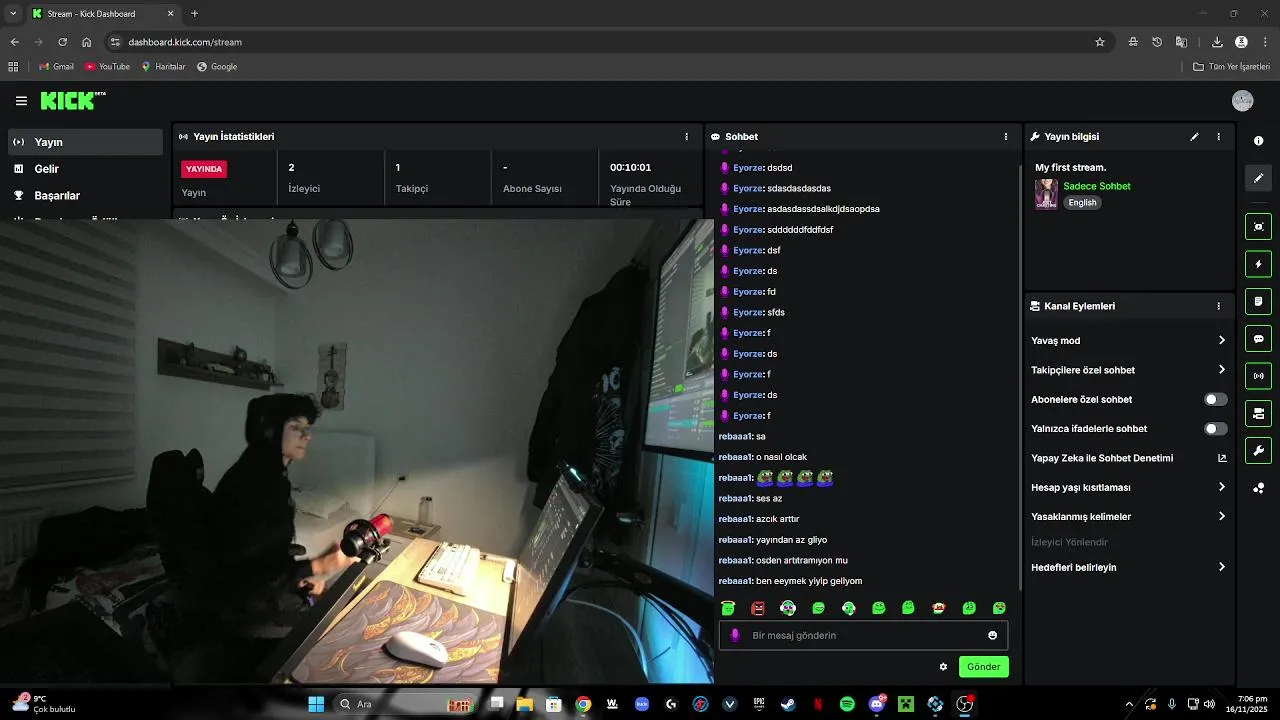This screenshot has height=720, width=1280.
Task: Click the live stream preview video
Action: point(357,452)
